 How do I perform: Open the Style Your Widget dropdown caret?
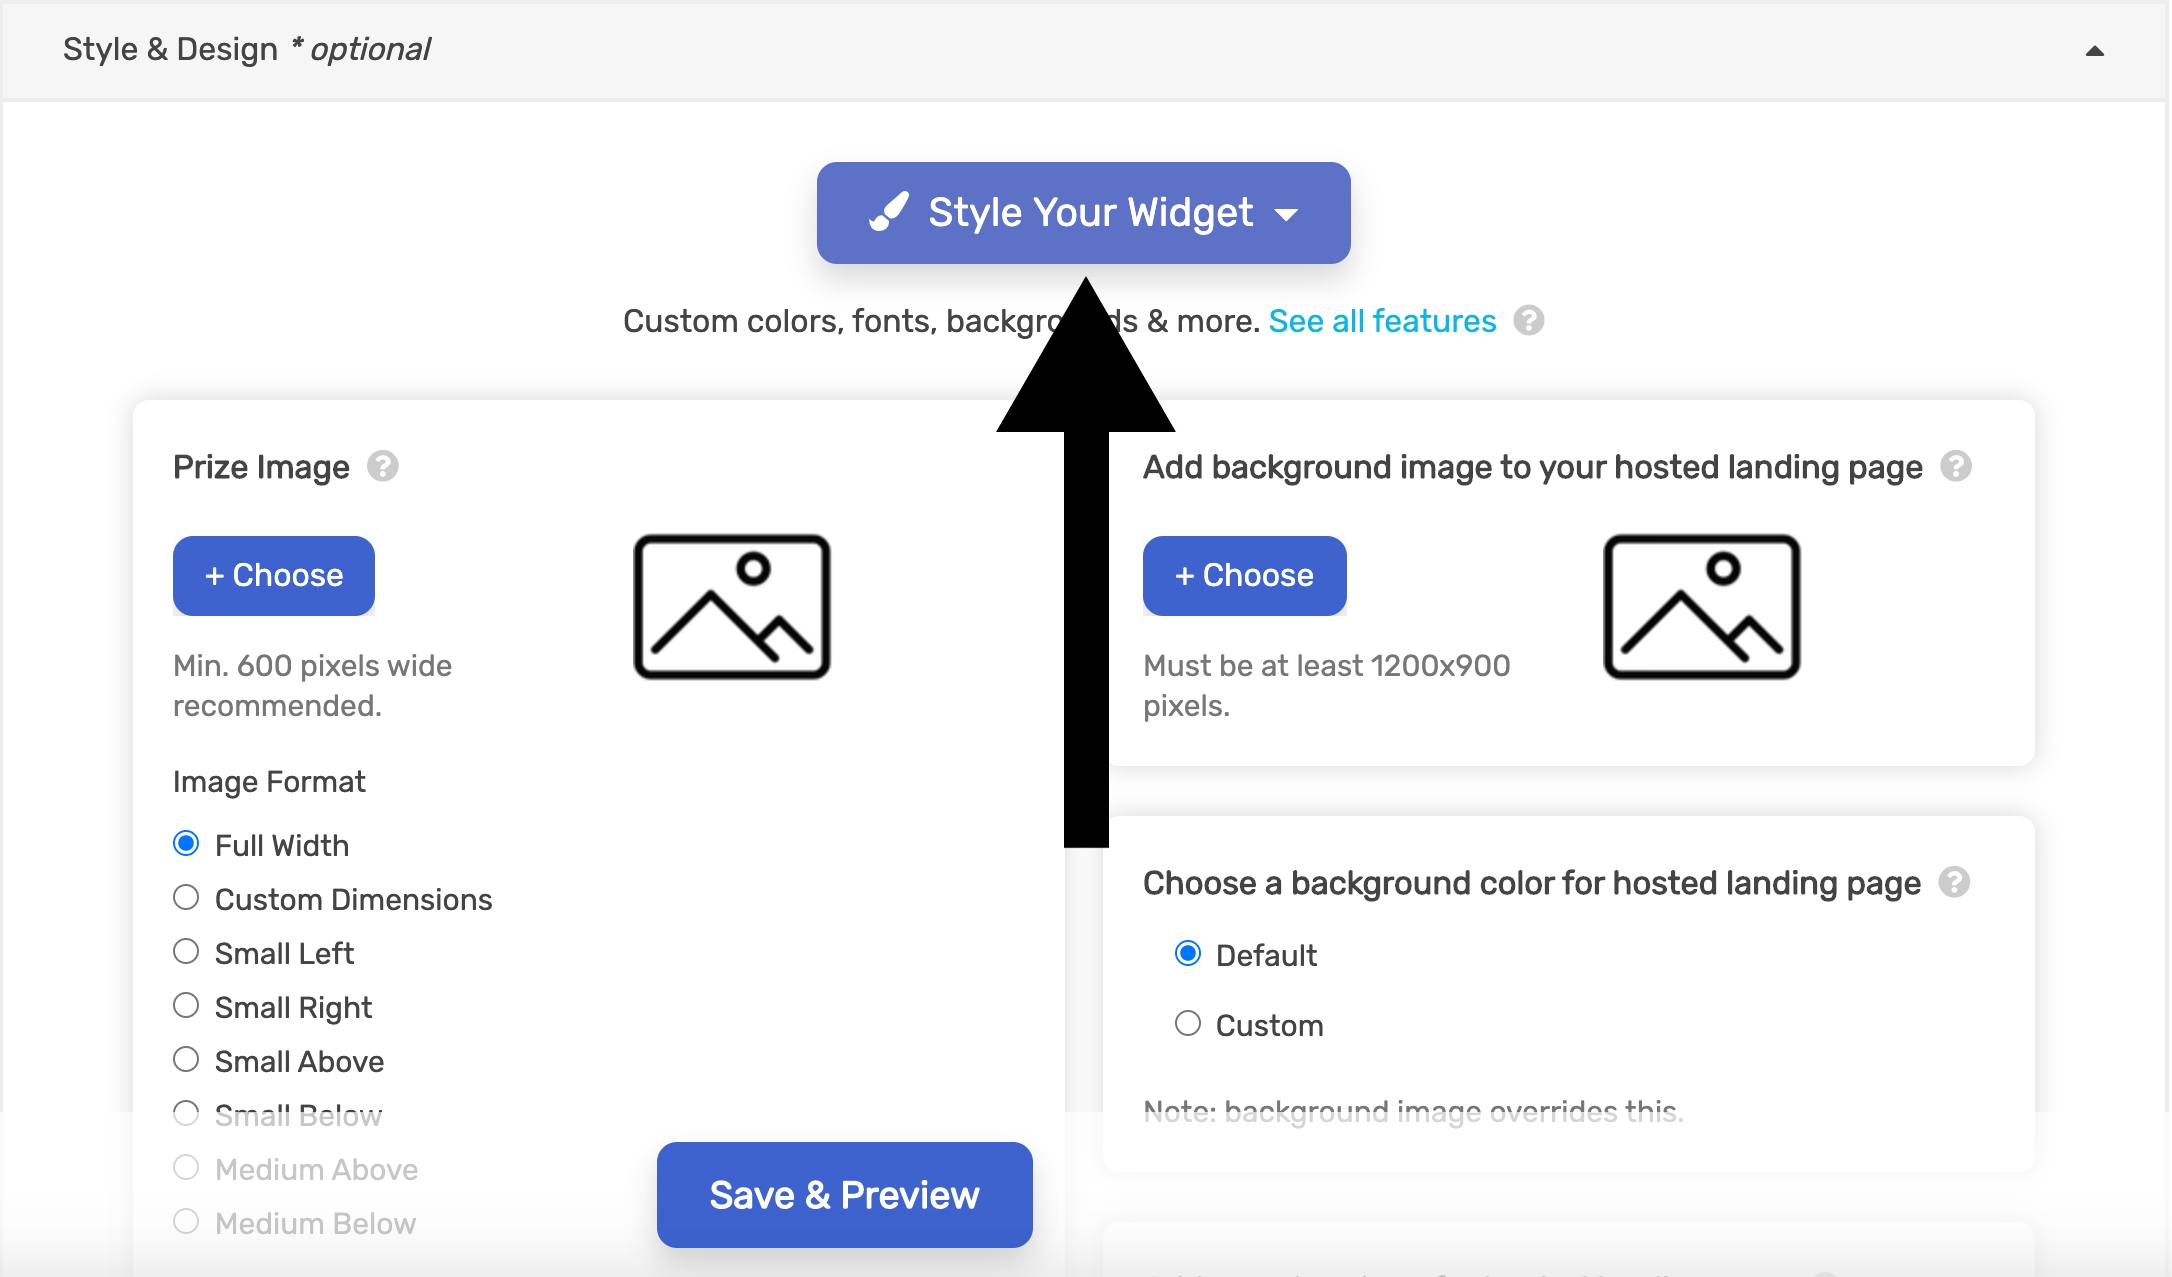click(x=1287, y=214)
